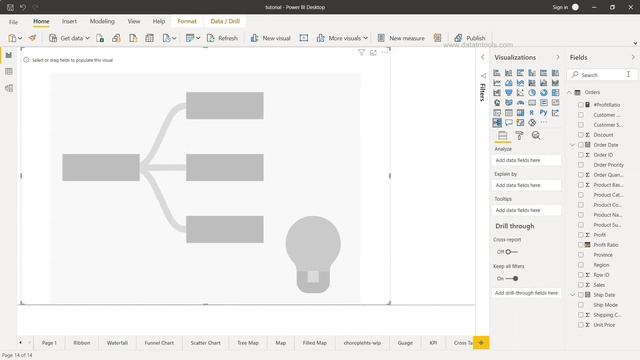Click the Text box icon in ribbon
Viewport: 640px width, 360px height.
coord(304,38)
